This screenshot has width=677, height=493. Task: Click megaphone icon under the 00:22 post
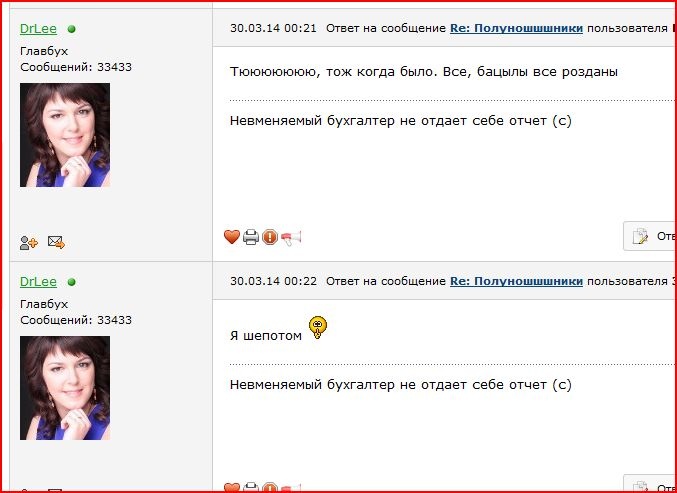coord(291,488)
